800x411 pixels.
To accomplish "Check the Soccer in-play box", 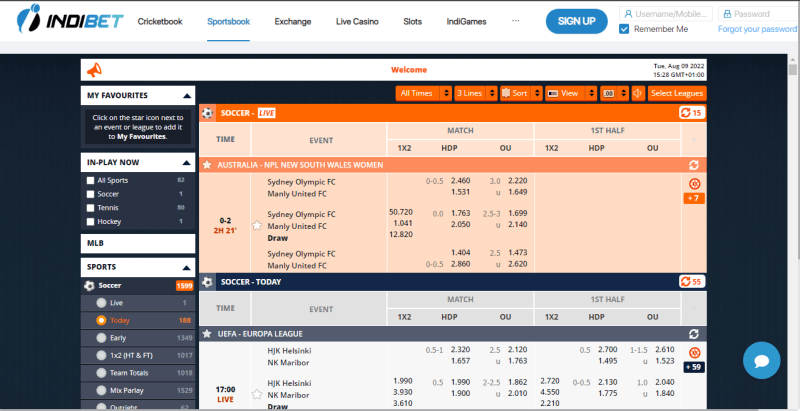I will pos(90,194).
